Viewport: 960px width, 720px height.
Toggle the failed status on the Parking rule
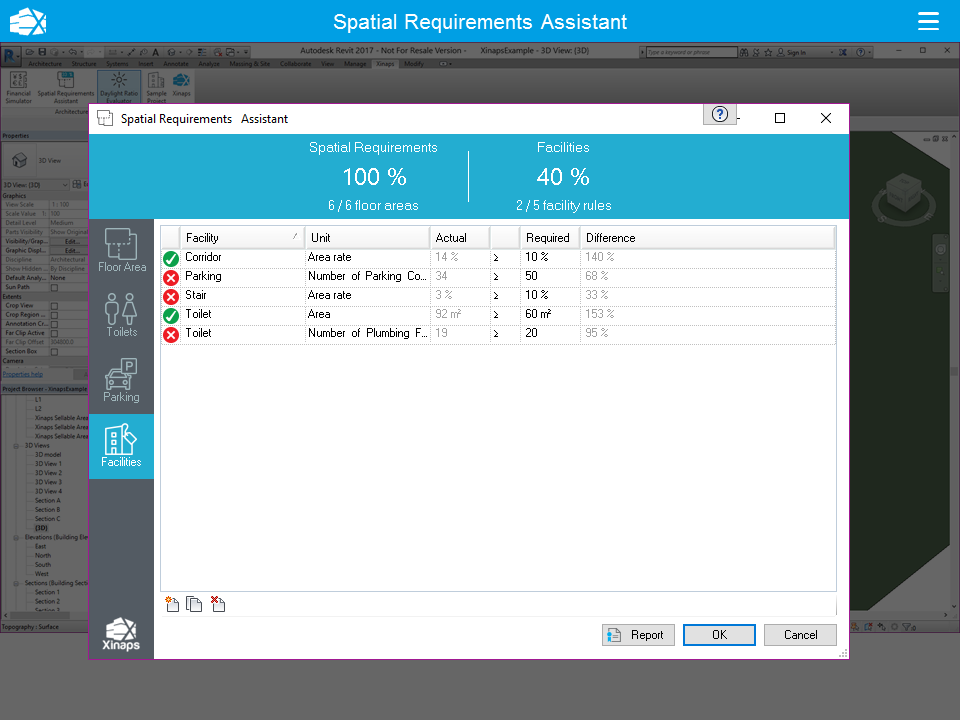[170, 276]
